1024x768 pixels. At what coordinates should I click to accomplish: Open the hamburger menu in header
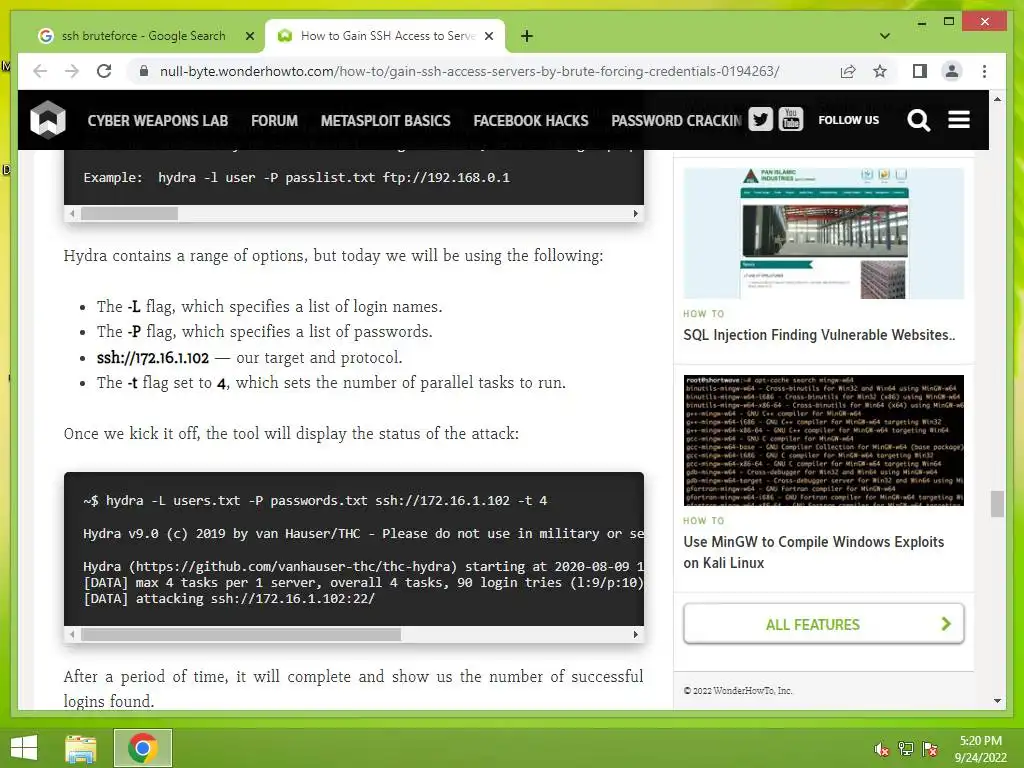tap(959, 120)
